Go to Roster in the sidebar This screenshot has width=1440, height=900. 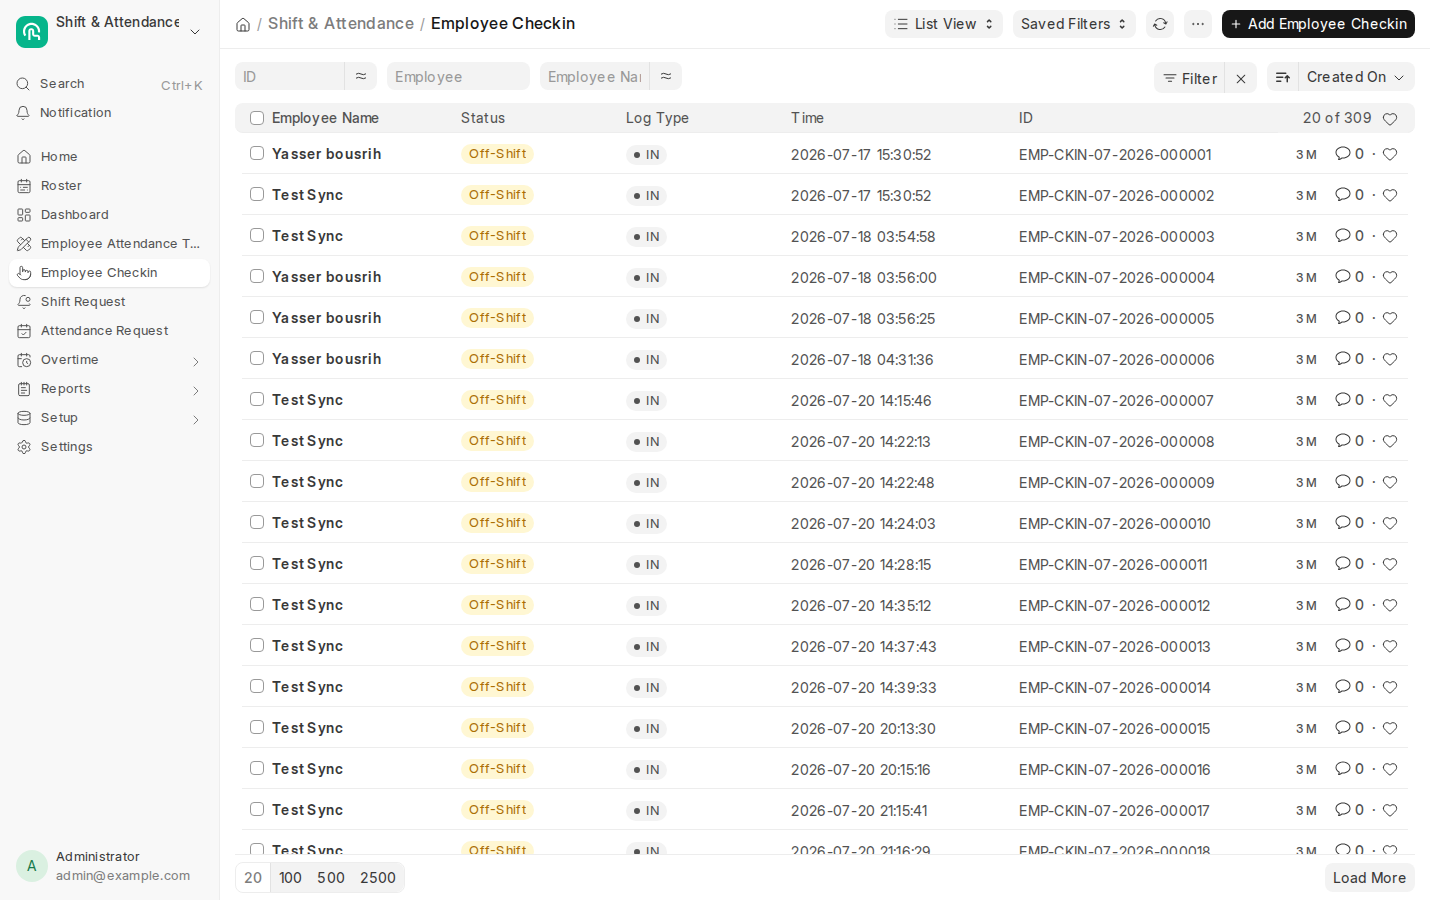(x=109, y=186)
